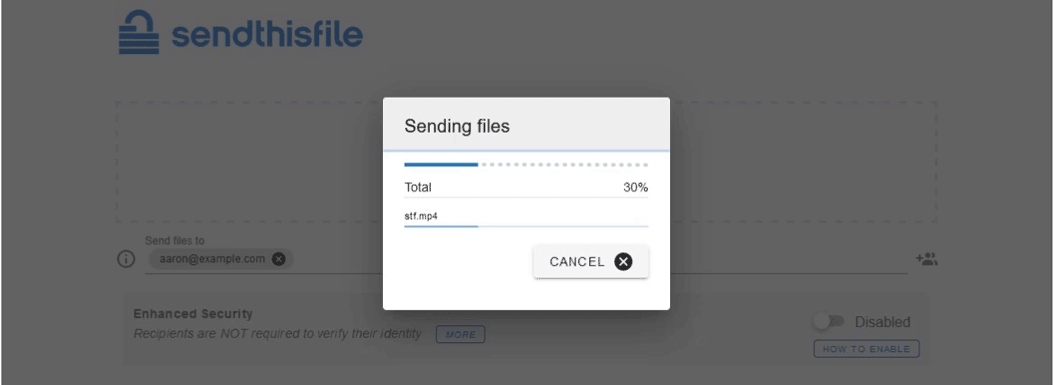
Task: Toggle the Enhanced Security switch
Action: pyautogui.click(x=829, y=322)
